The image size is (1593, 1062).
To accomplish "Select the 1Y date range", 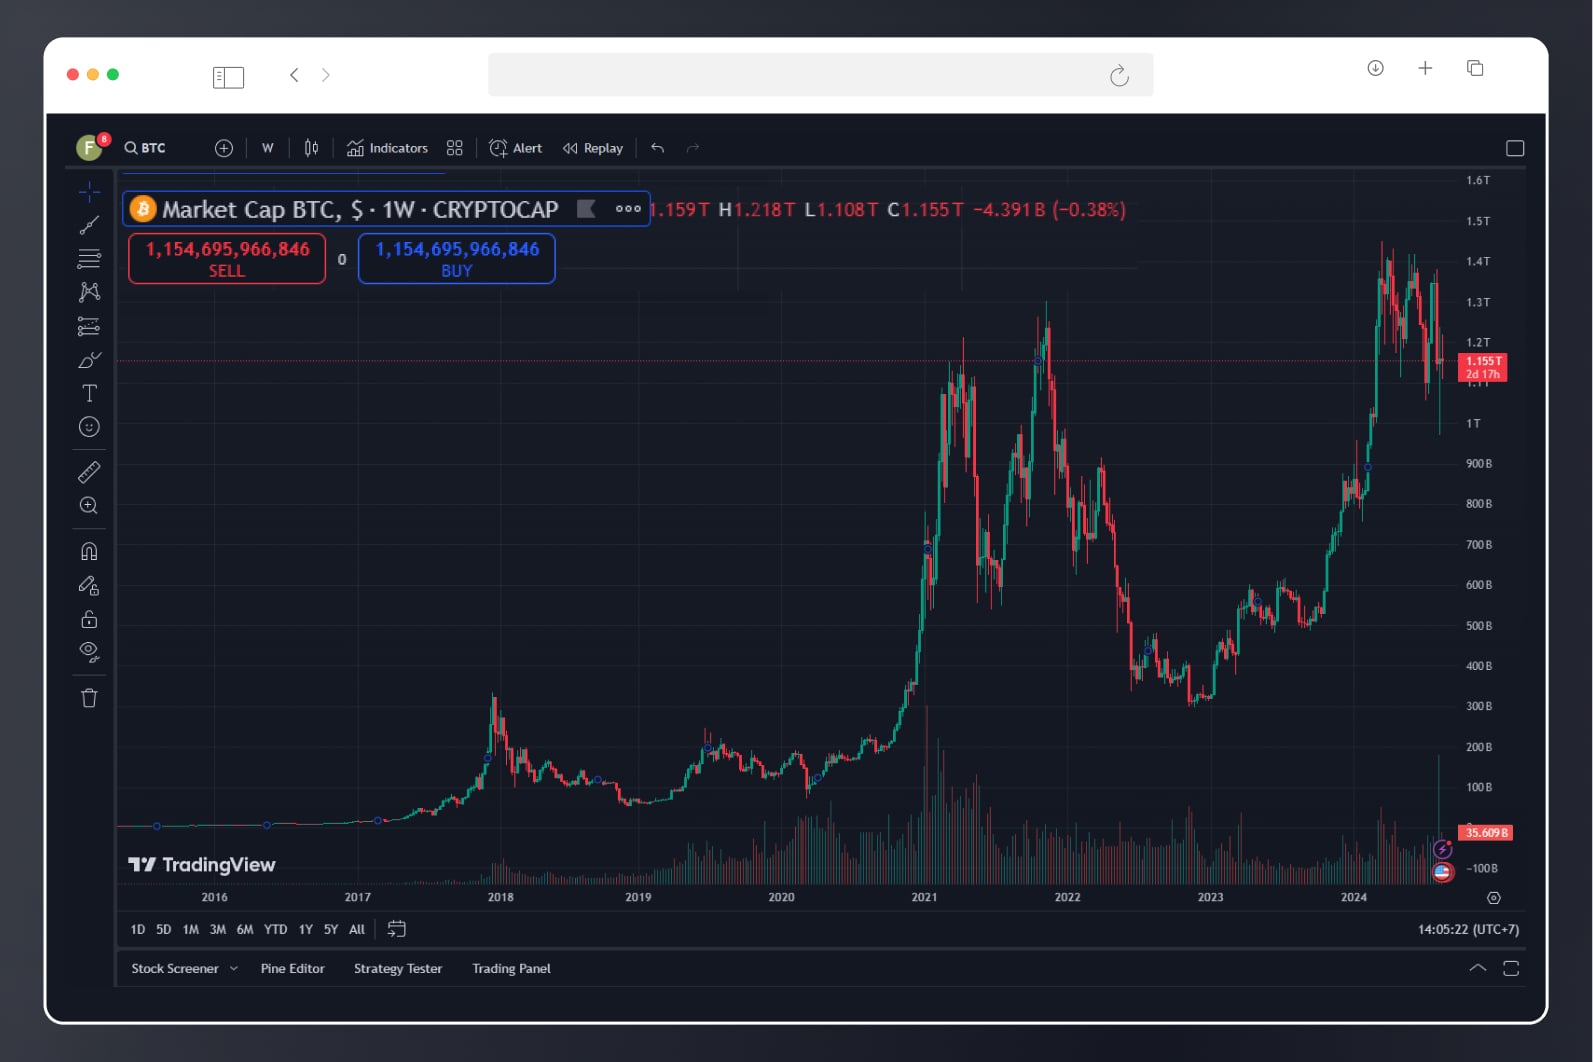I will pyautogui.click(x=305, y=929).
